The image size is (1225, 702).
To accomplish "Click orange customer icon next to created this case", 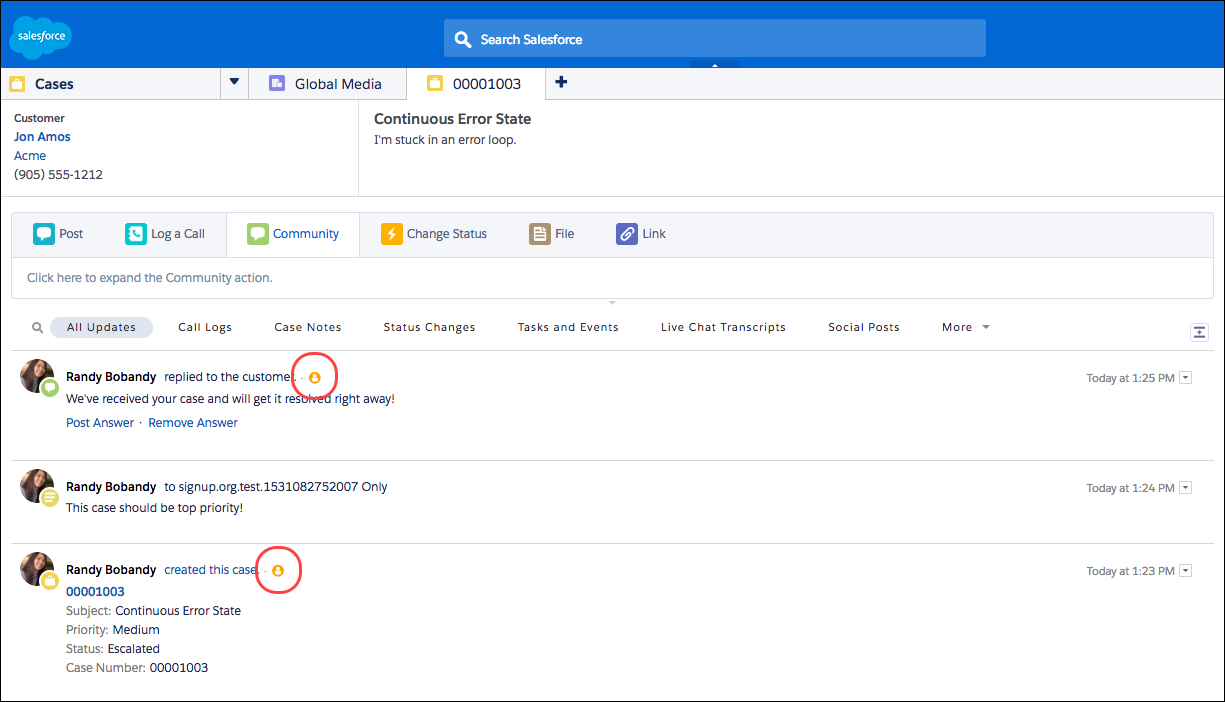I will tap(278, 570).
